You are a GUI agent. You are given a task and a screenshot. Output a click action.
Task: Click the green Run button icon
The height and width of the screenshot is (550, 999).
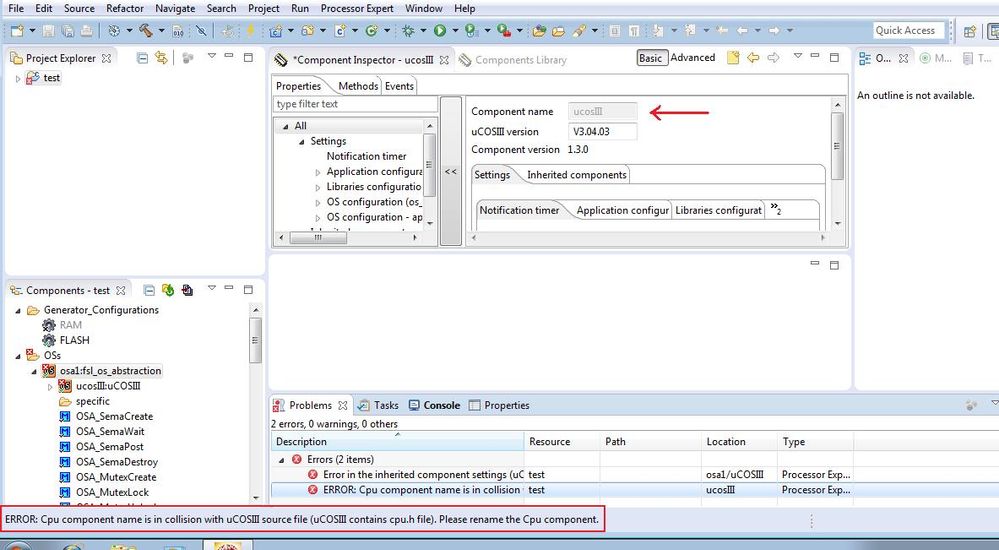click(440, 30)
